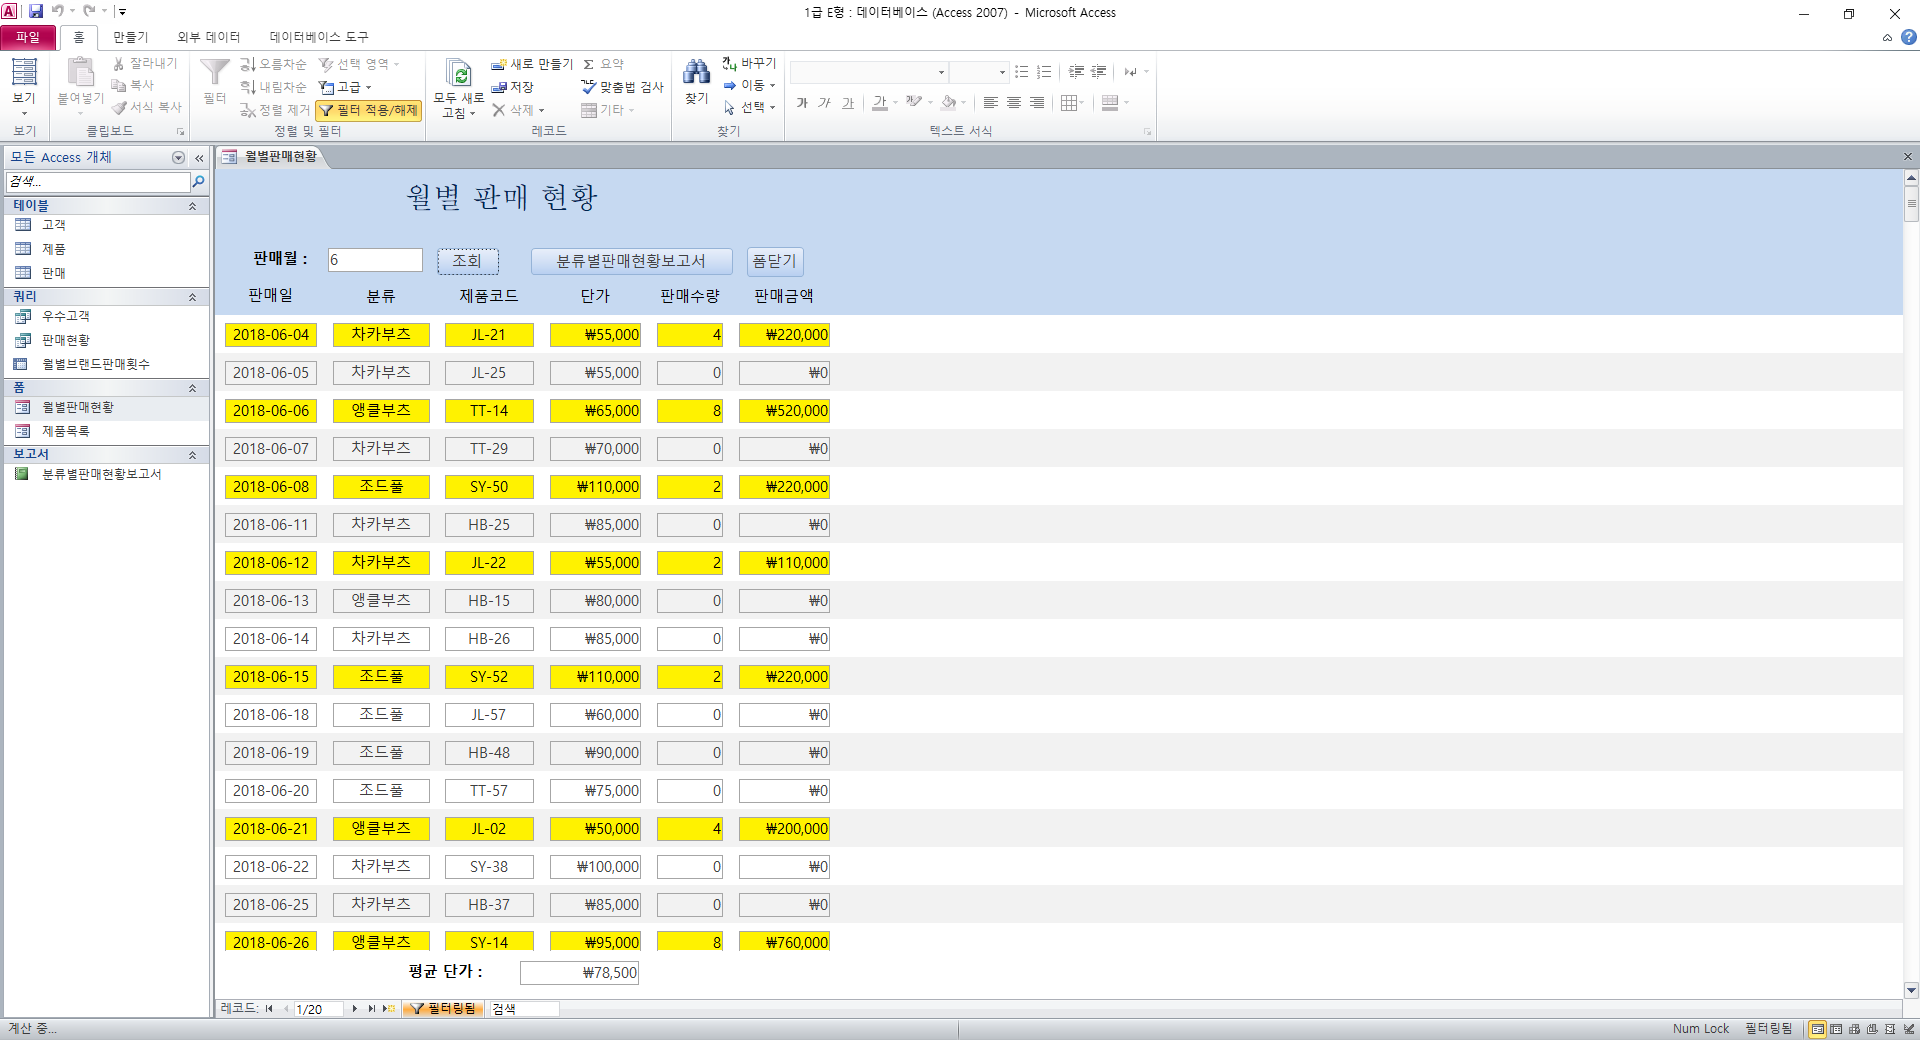This screenshot has width=1920, height=1040.
Task: Toggle the Filter Apply/Remove button
Action: pos(369,110)
